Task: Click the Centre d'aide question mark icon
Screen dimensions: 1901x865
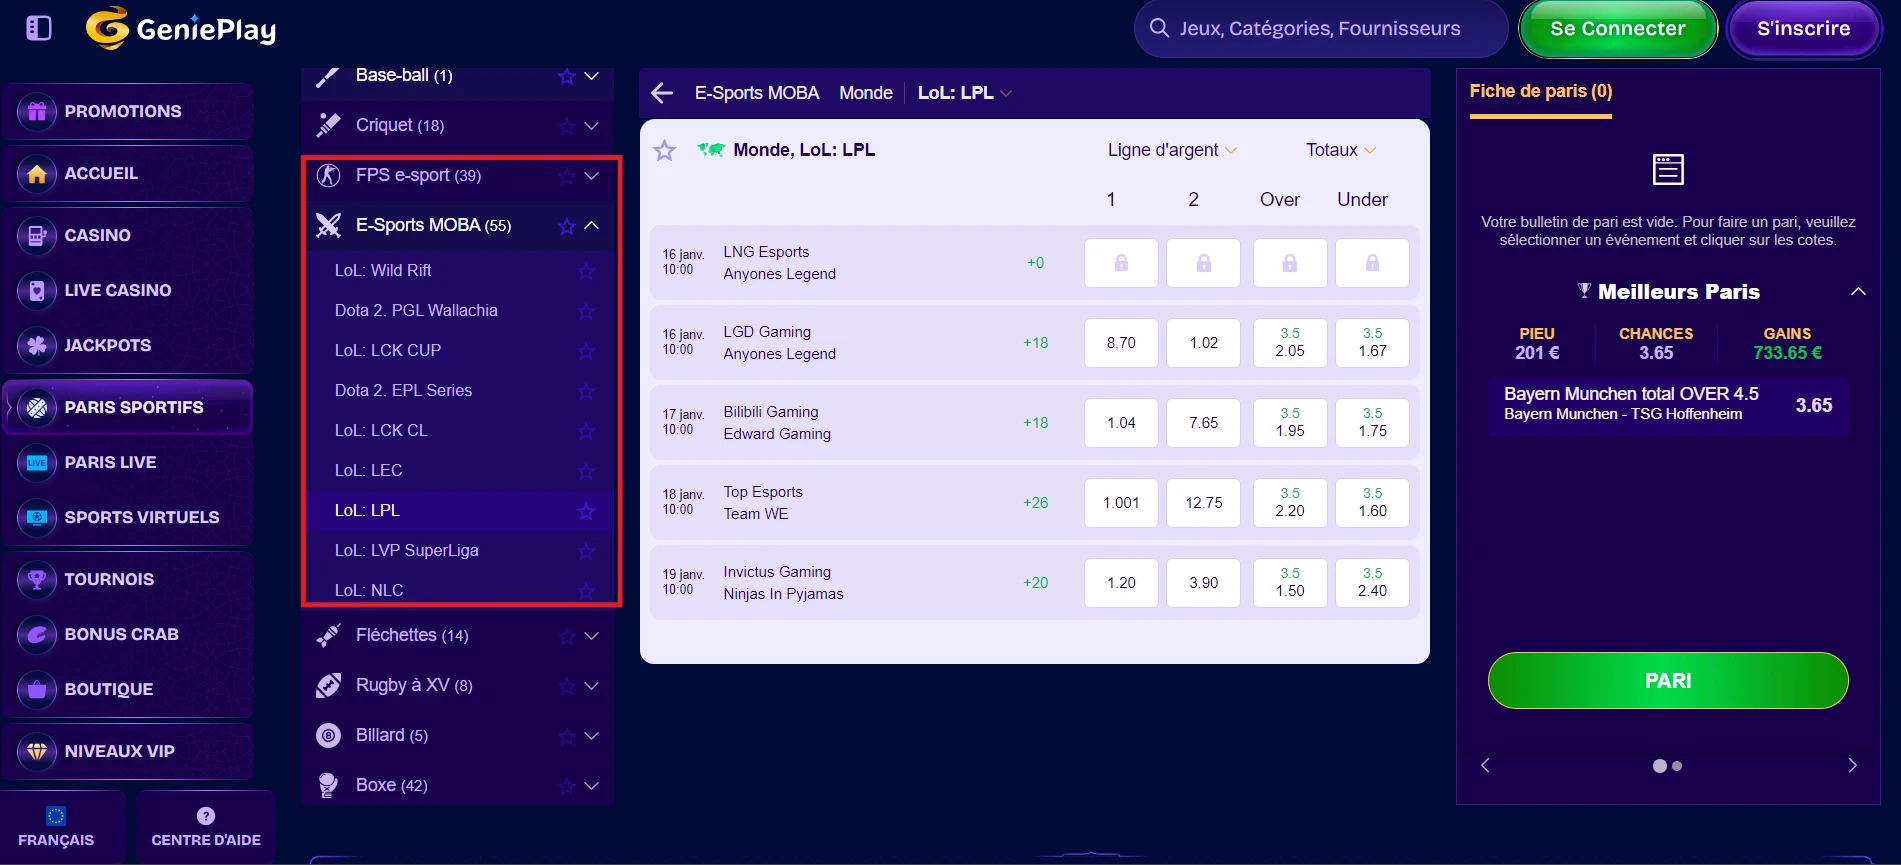Action: pyautogui.click(x=206, y=815)
